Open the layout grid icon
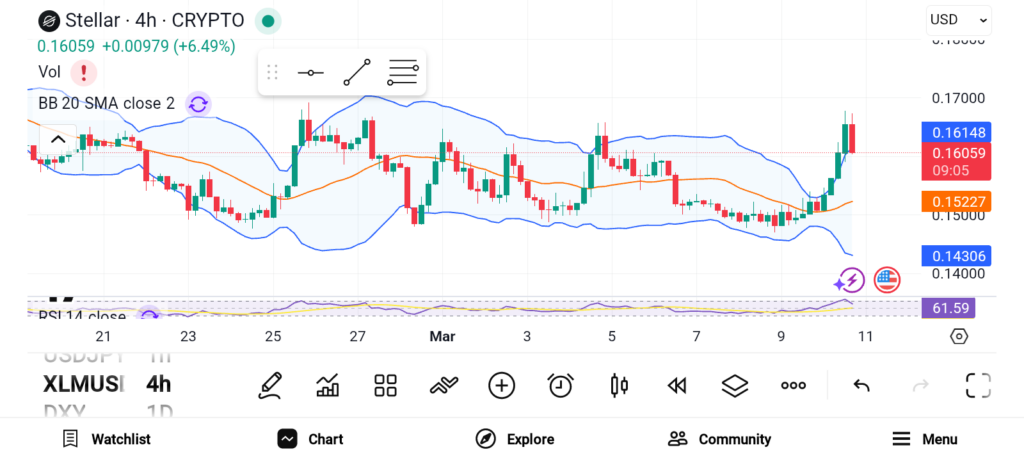 click(385, 385)
